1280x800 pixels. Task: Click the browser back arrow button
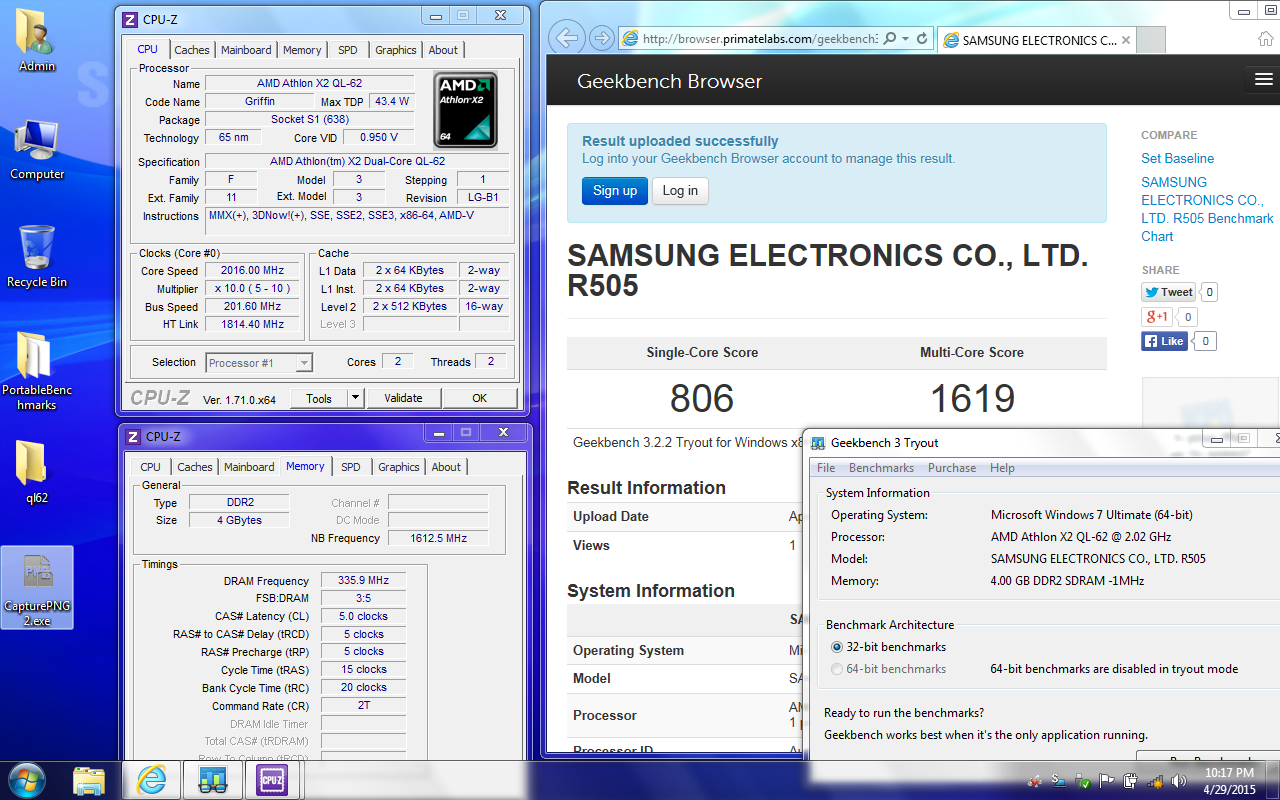tap(566, 38)
